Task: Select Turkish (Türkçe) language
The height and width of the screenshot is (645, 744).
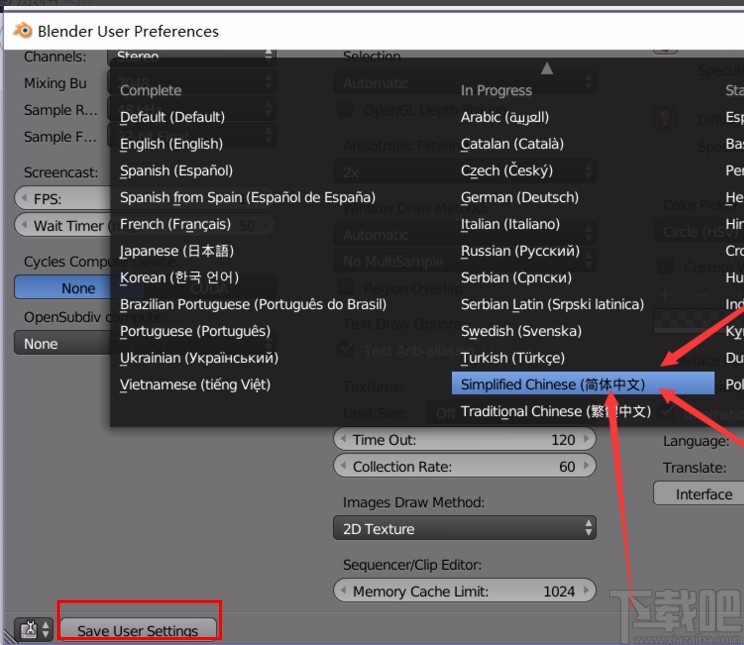Action: click(x=512, y=358)
